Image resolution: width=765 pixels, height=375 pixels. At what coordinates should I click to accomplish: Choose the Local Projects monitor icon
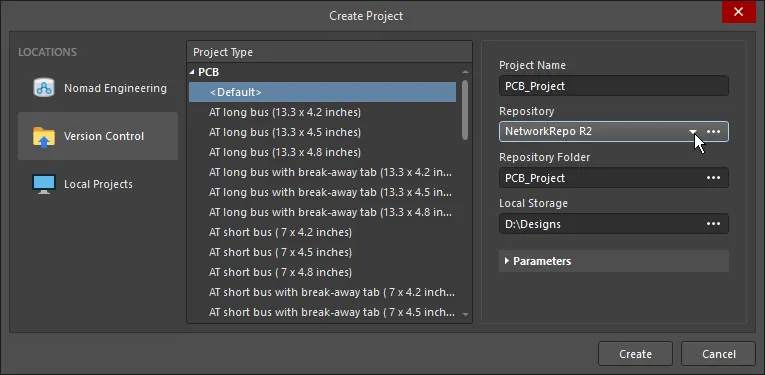[44, 184]
